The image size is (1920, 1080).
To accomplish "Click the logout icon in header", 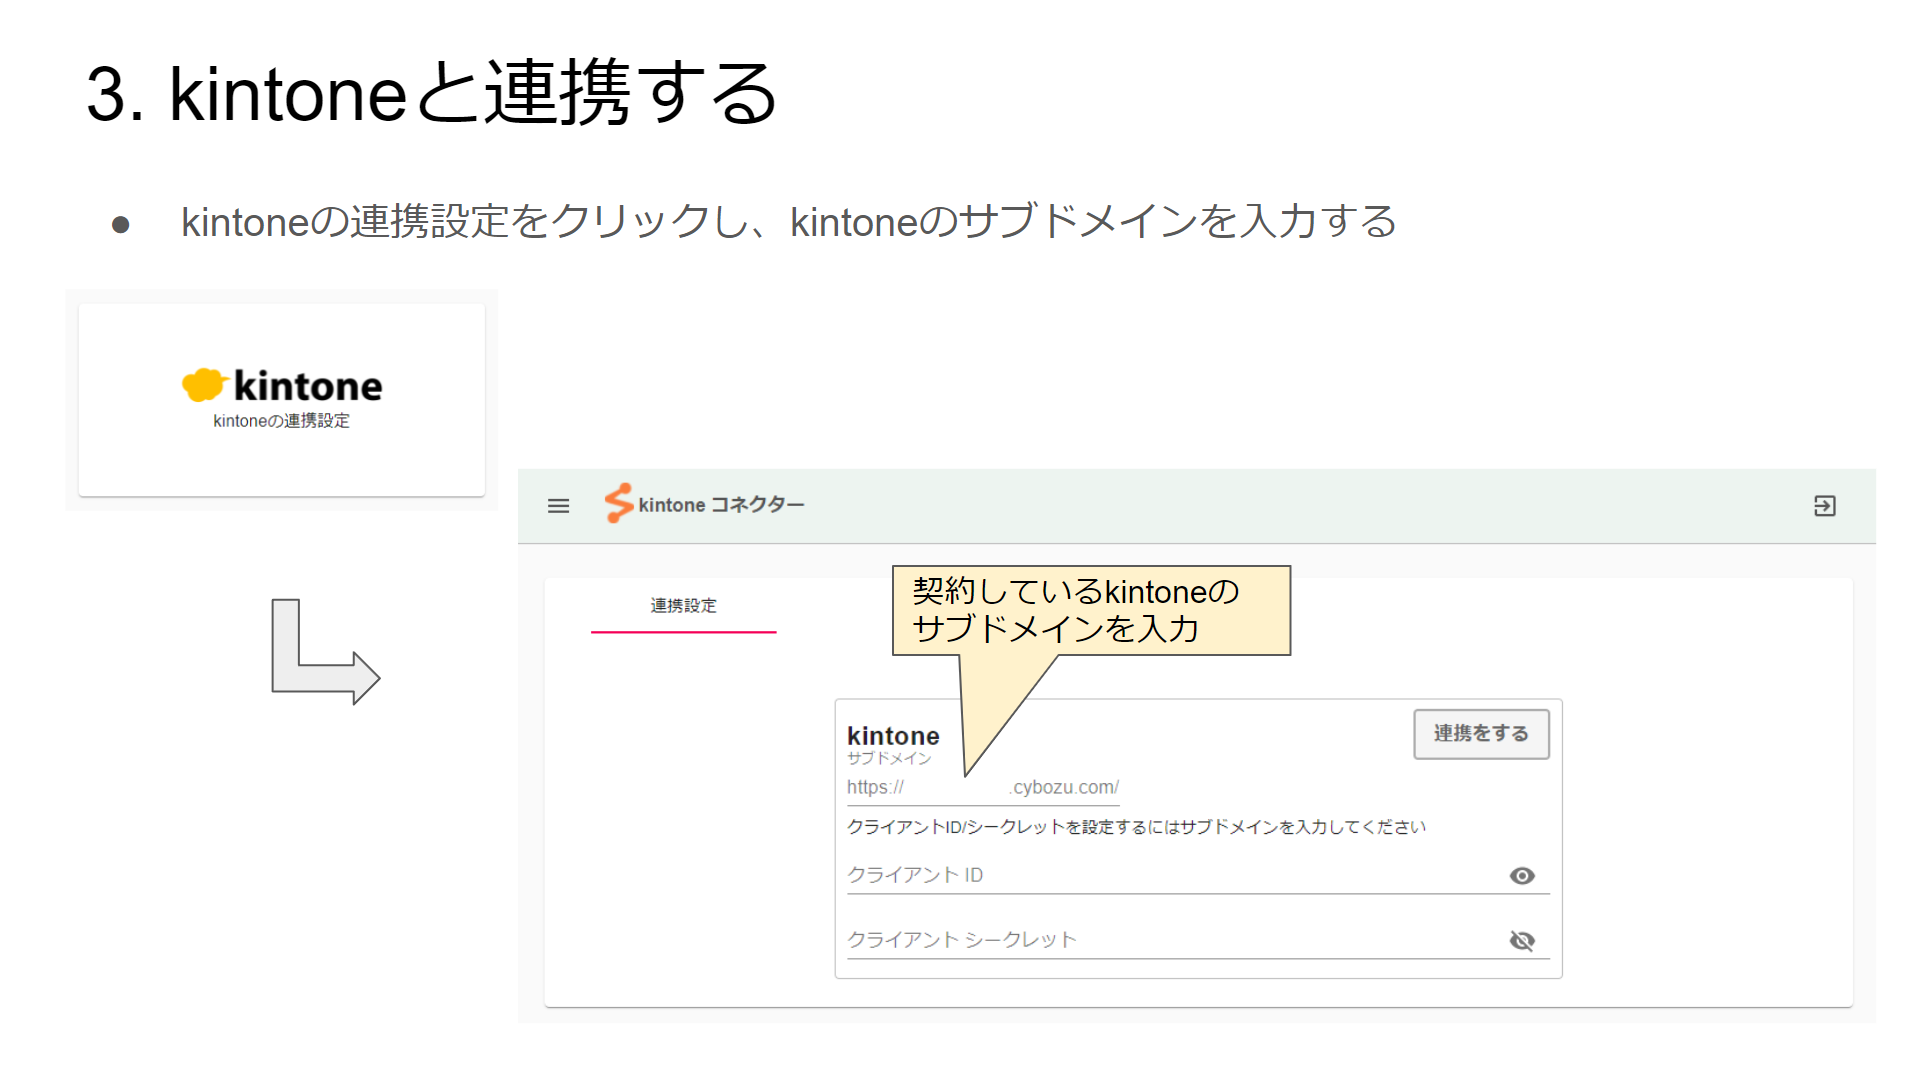I will click(x=1824, y=506).
